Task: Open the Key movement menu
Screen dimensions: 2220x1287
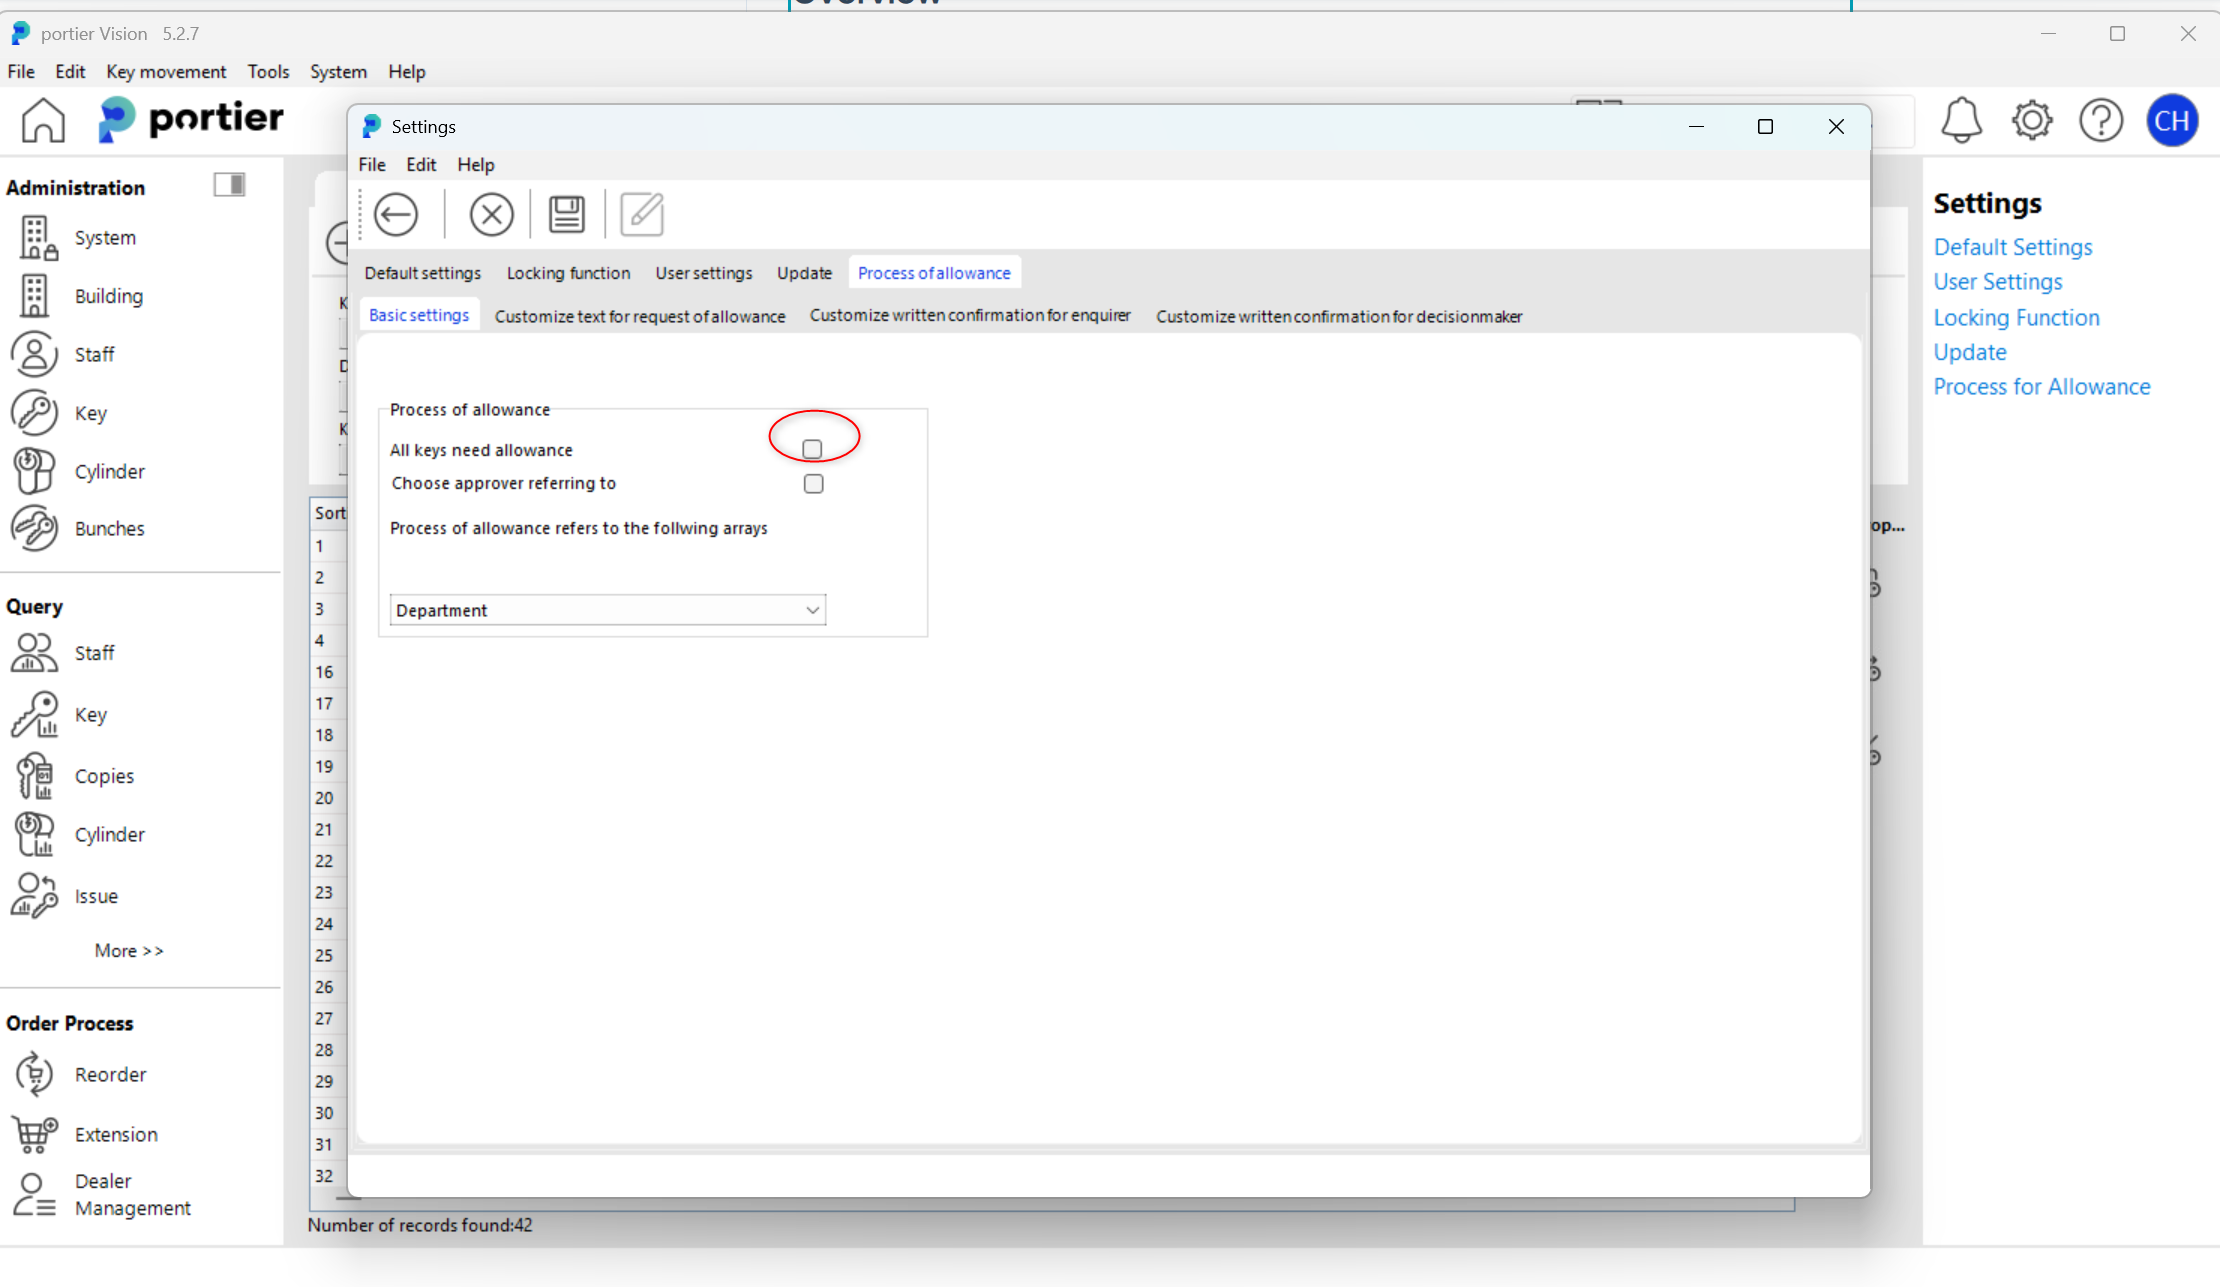Action: point(166,72)
